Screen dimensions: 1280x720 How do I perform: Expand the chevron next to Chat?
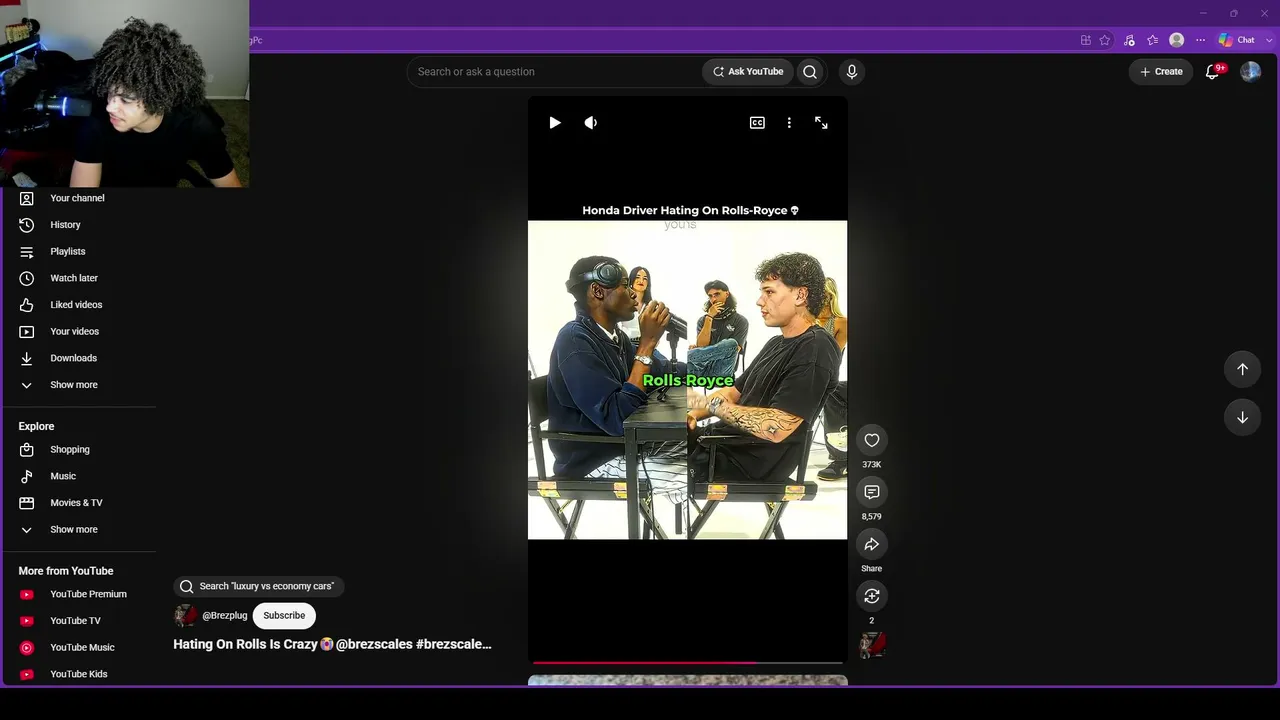pos(1268,40)
